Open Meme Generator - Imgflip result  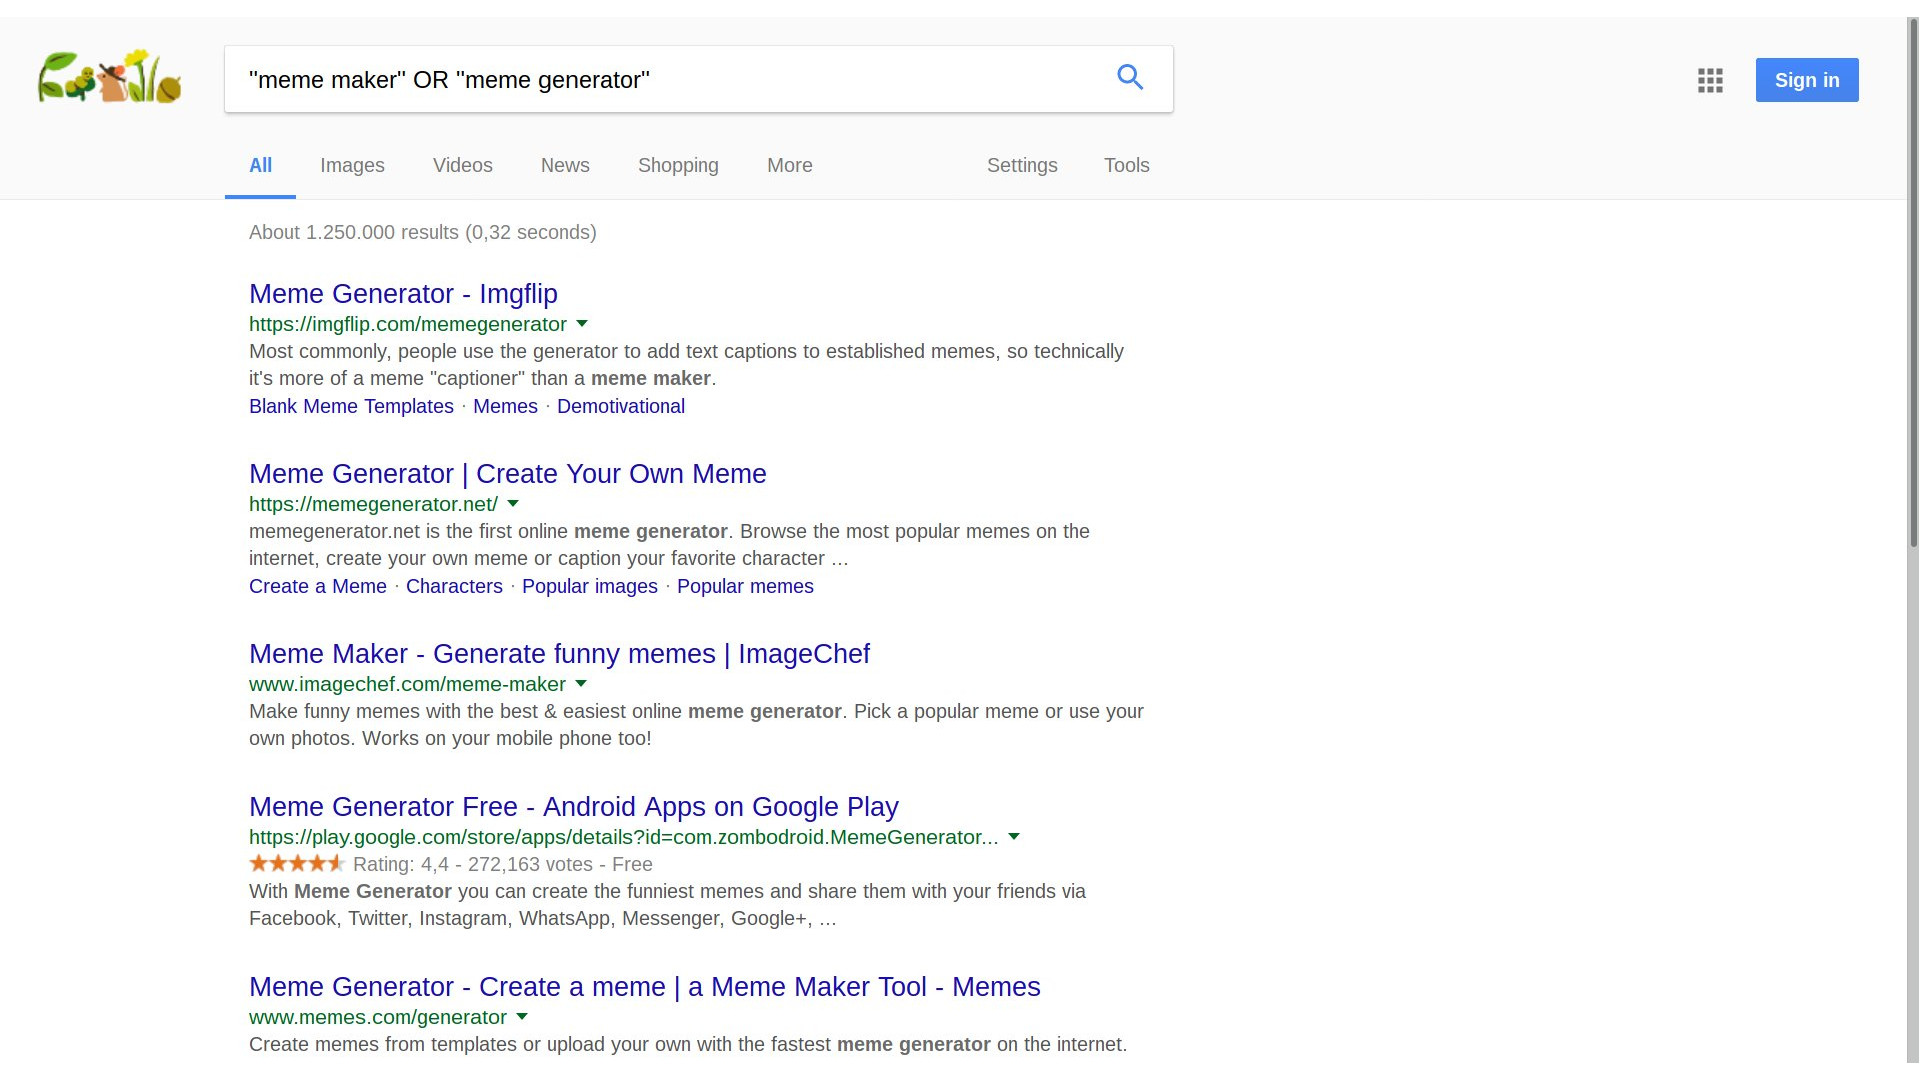tap(403, 294)
